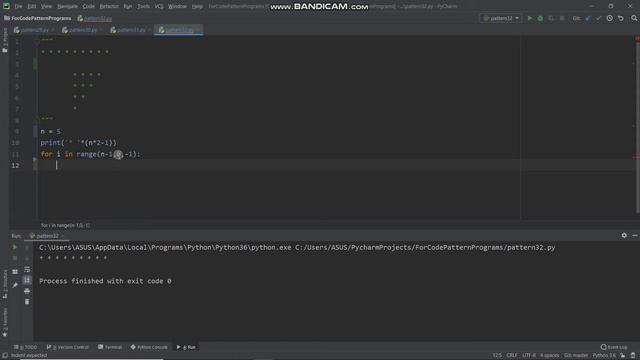
Task: Open the Code menu
Action: click(x=89, y=7)
